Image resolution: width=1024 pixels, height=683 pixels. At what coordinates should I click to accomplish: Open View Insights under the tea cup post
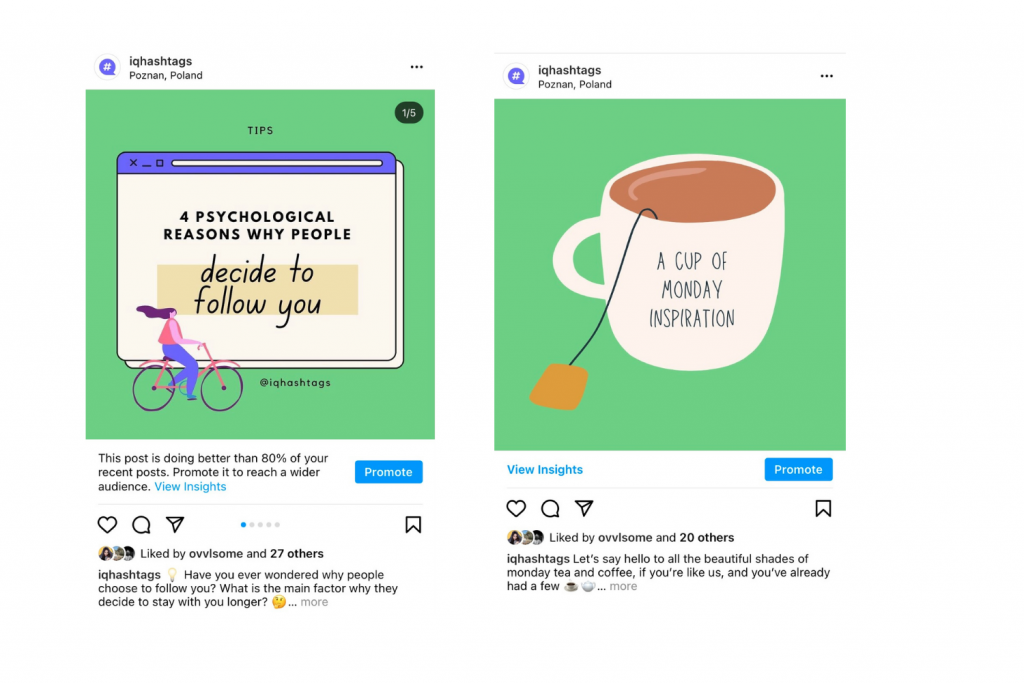click(545, 469)
